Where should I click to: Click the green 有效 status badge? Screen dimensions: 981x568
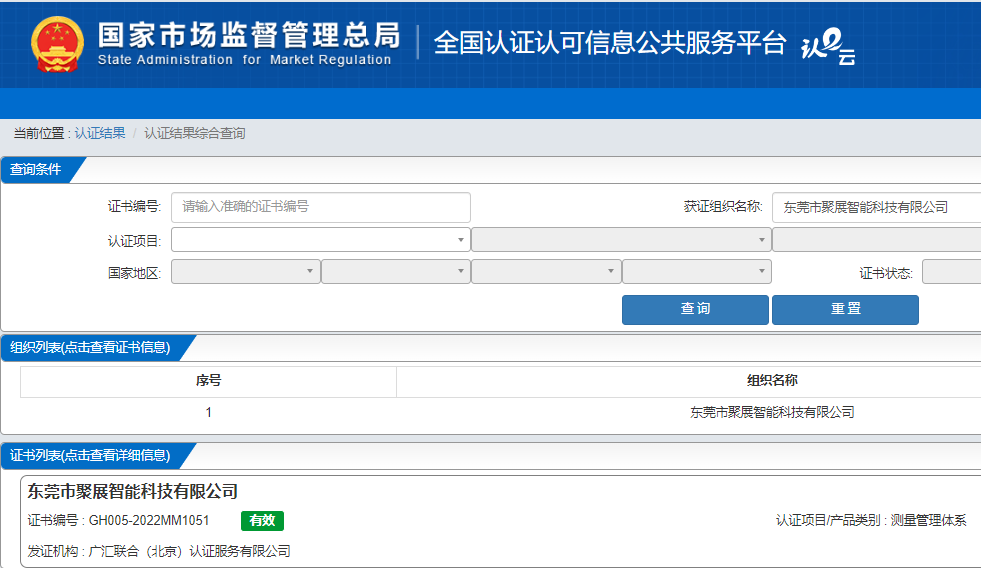pos(262,520)
